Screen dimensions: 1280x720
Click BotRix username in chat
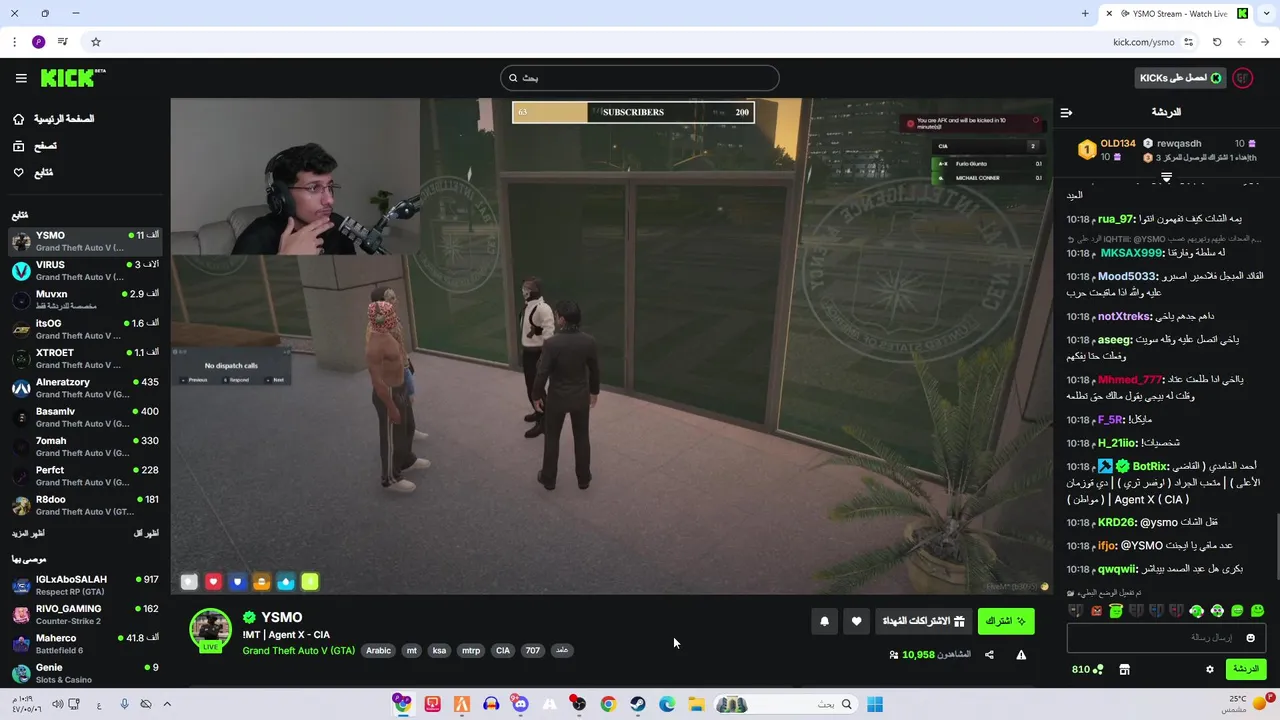pos(1151,466)
